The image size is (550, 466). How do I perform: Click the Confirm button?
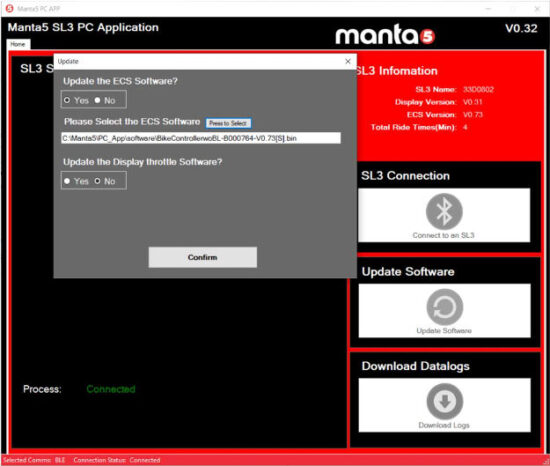tap(202, 257)
